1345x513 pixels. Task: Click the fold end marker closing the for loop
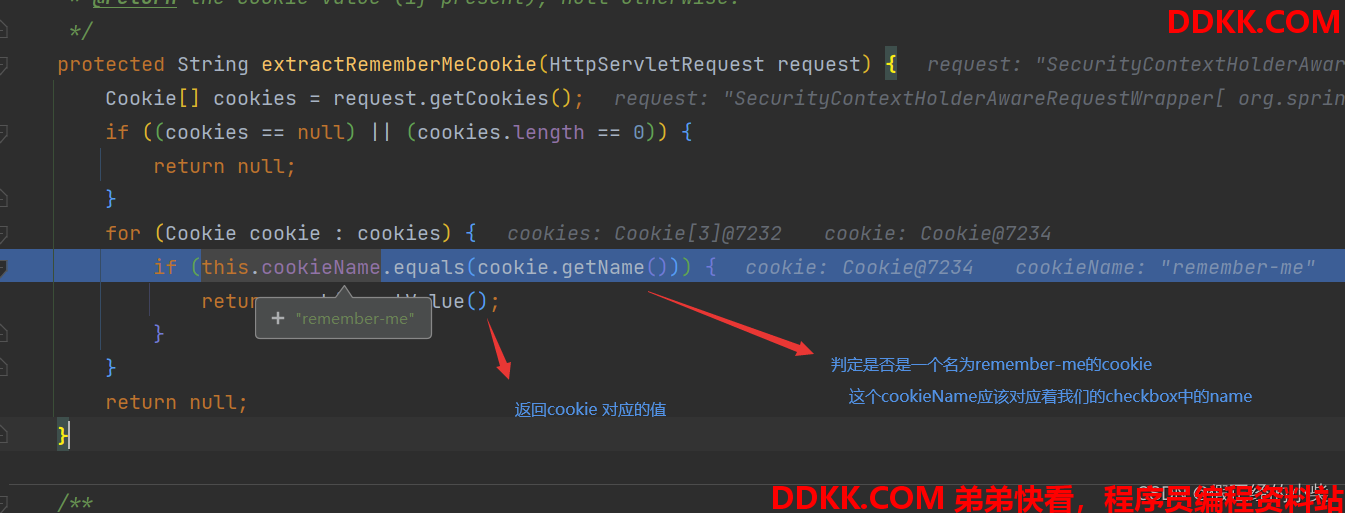click(3, 368)
